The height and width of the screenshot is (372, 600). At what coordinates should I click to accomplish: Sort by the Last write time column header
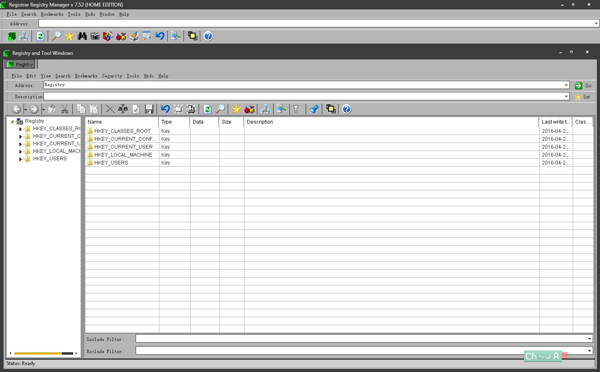[555, 122]
